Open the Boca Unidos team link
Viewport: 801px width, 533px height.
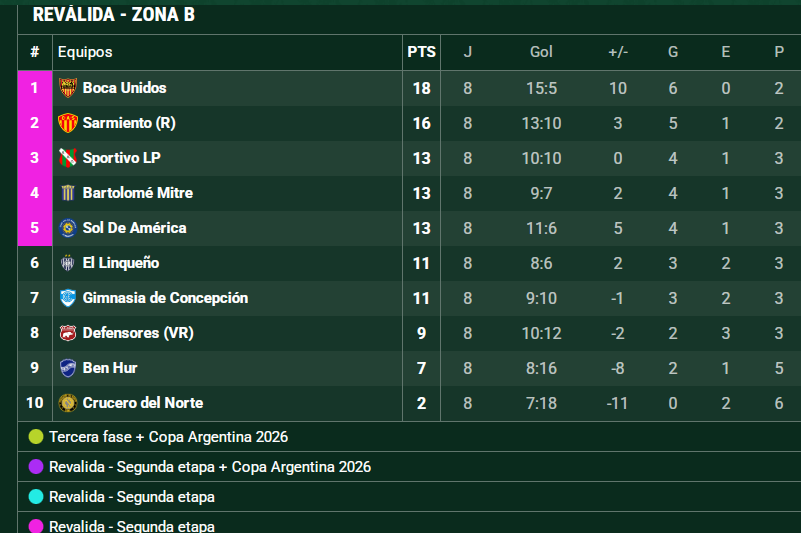tap(124, 88)
